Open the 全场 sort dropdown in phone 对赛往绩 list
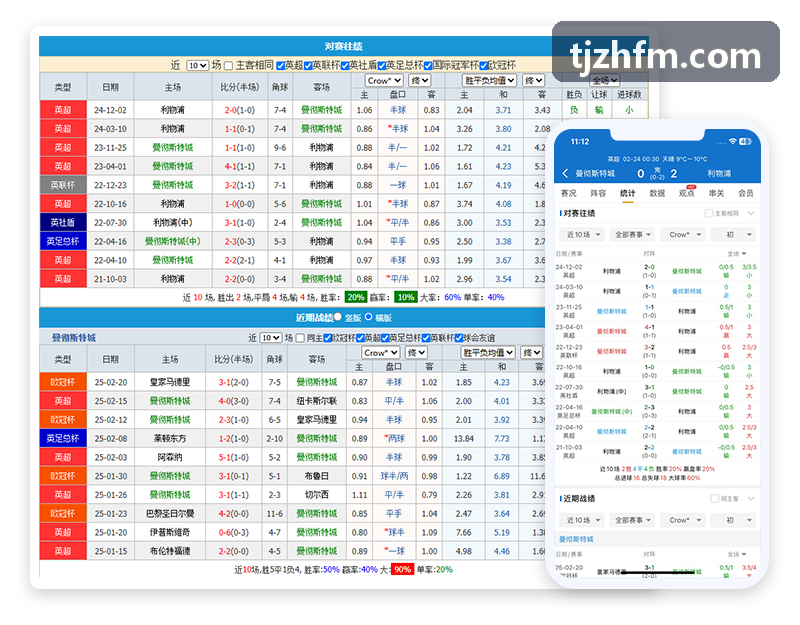Screen dimensions: 800x625 pyautogui.click(x=737, y=254)
